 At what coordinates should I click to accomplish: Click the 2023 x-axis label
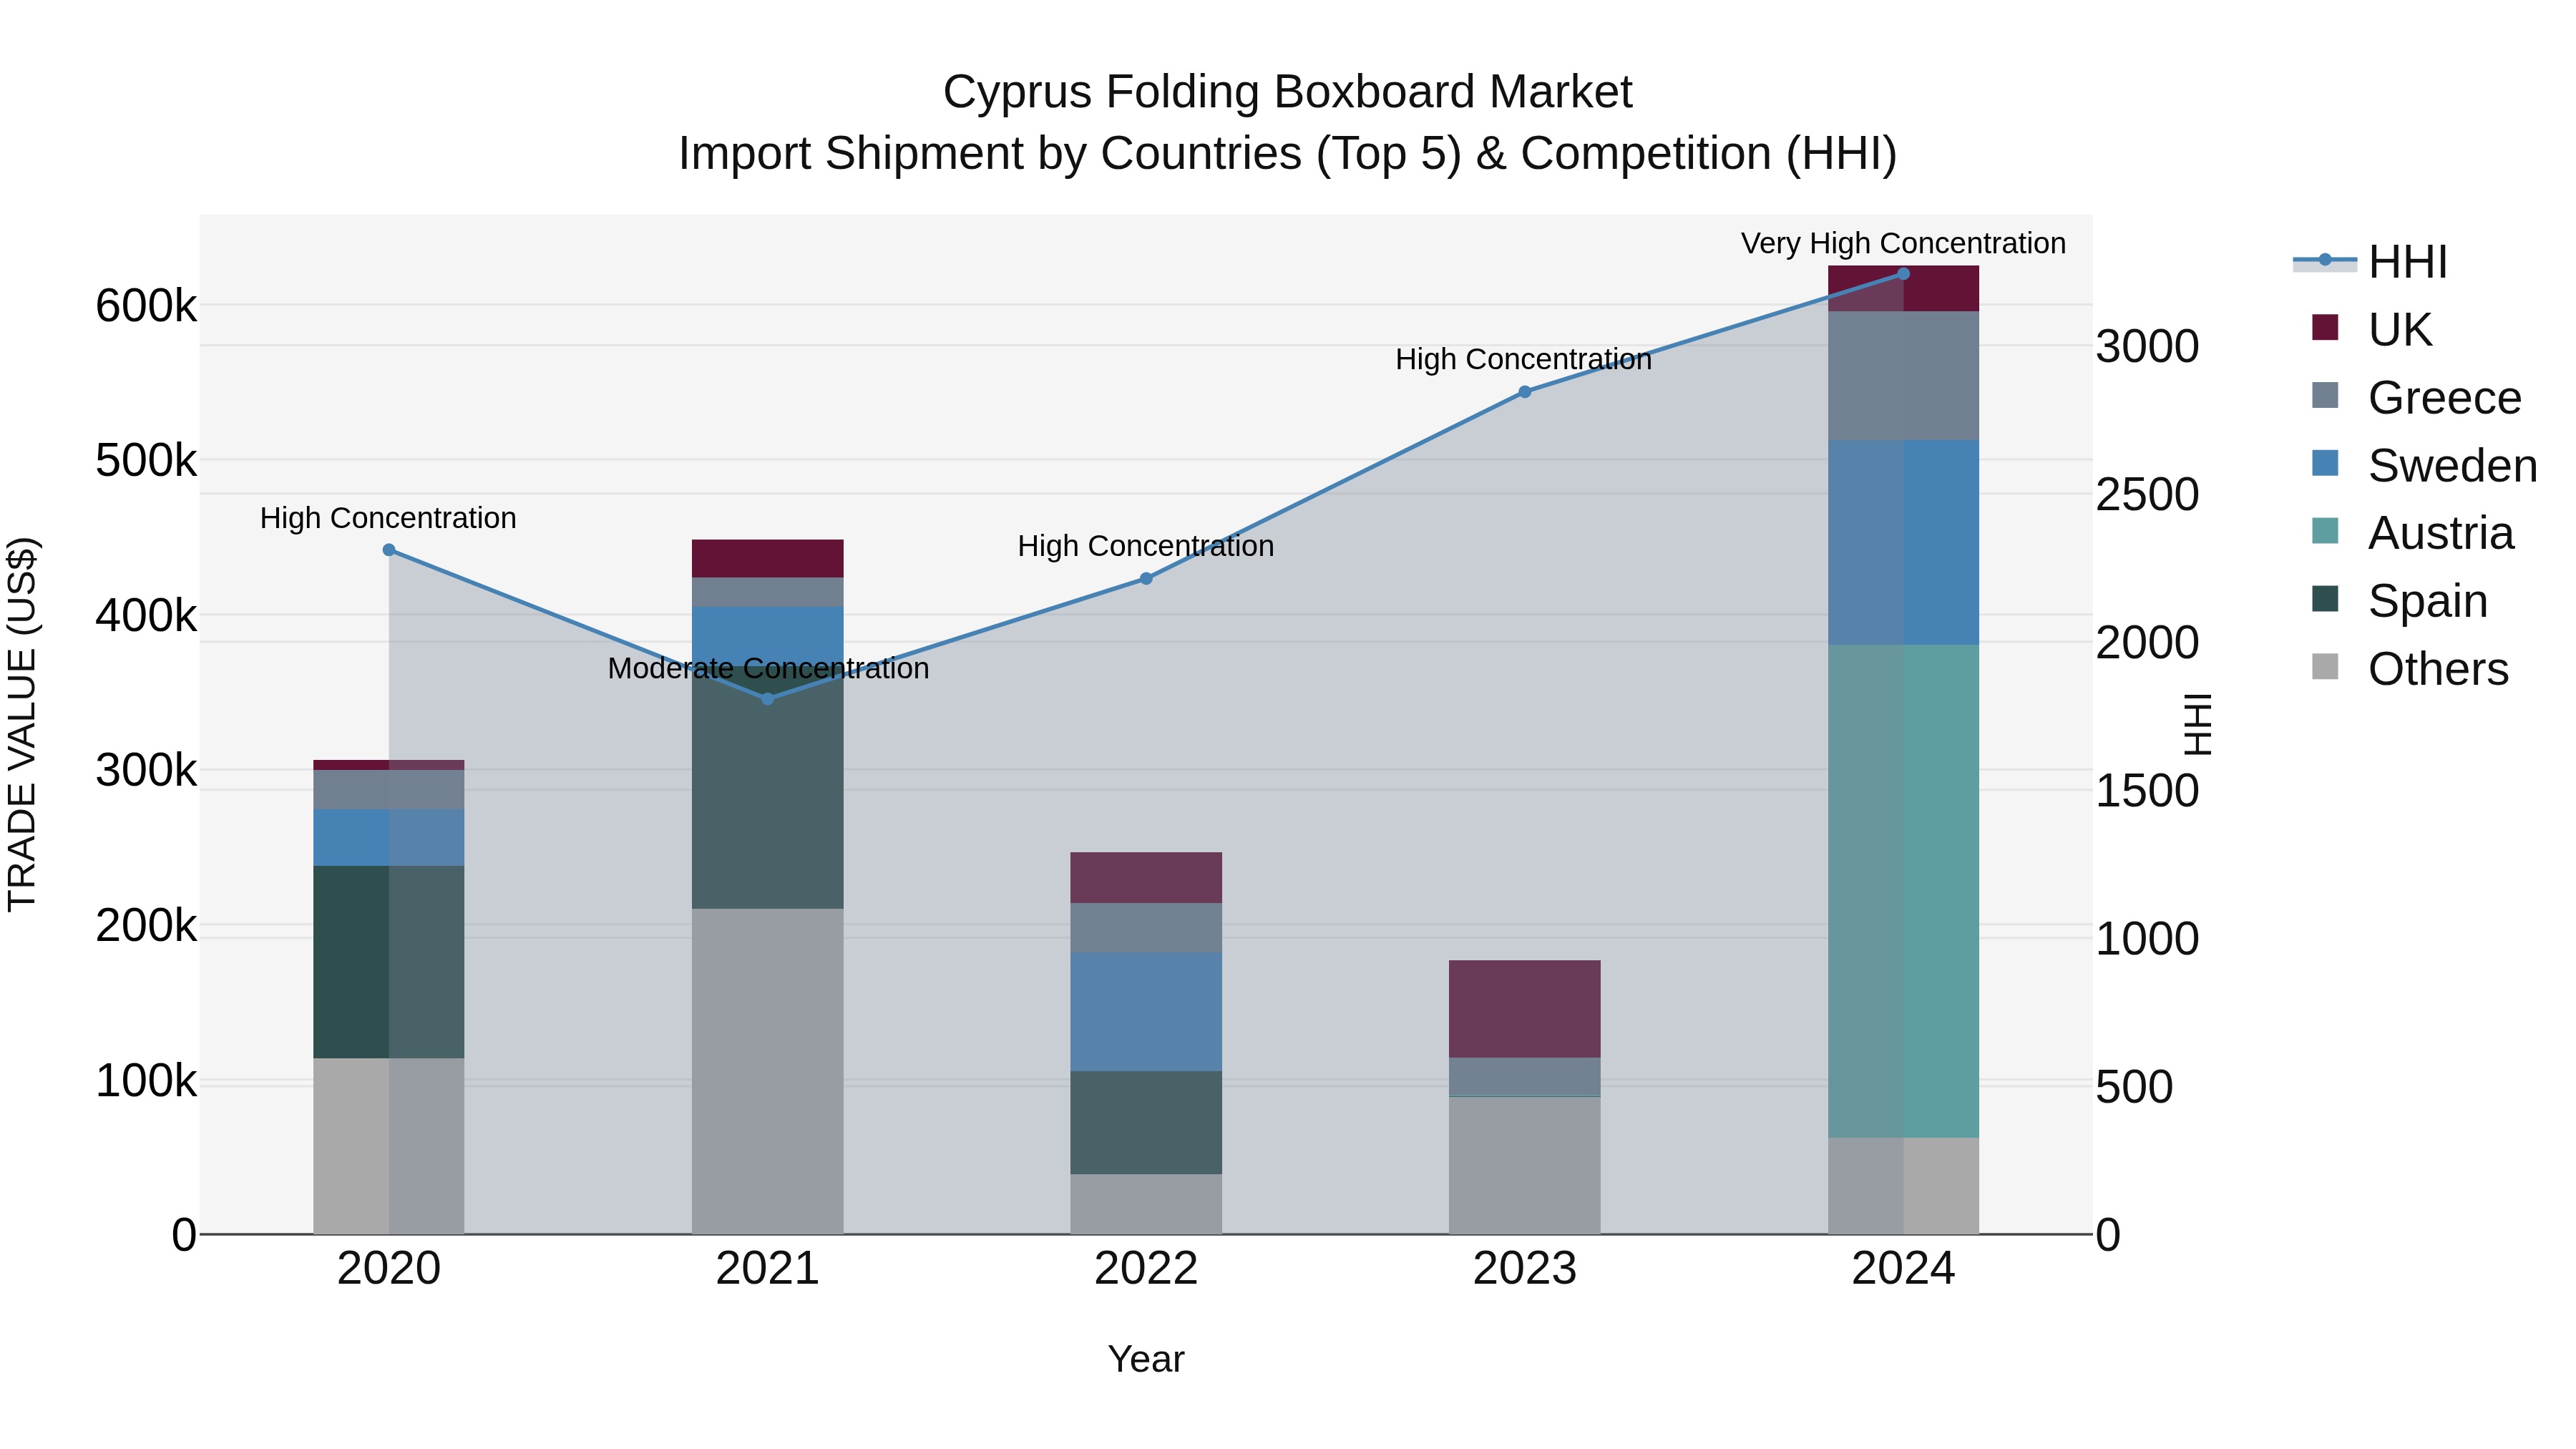[1525, 1269]
